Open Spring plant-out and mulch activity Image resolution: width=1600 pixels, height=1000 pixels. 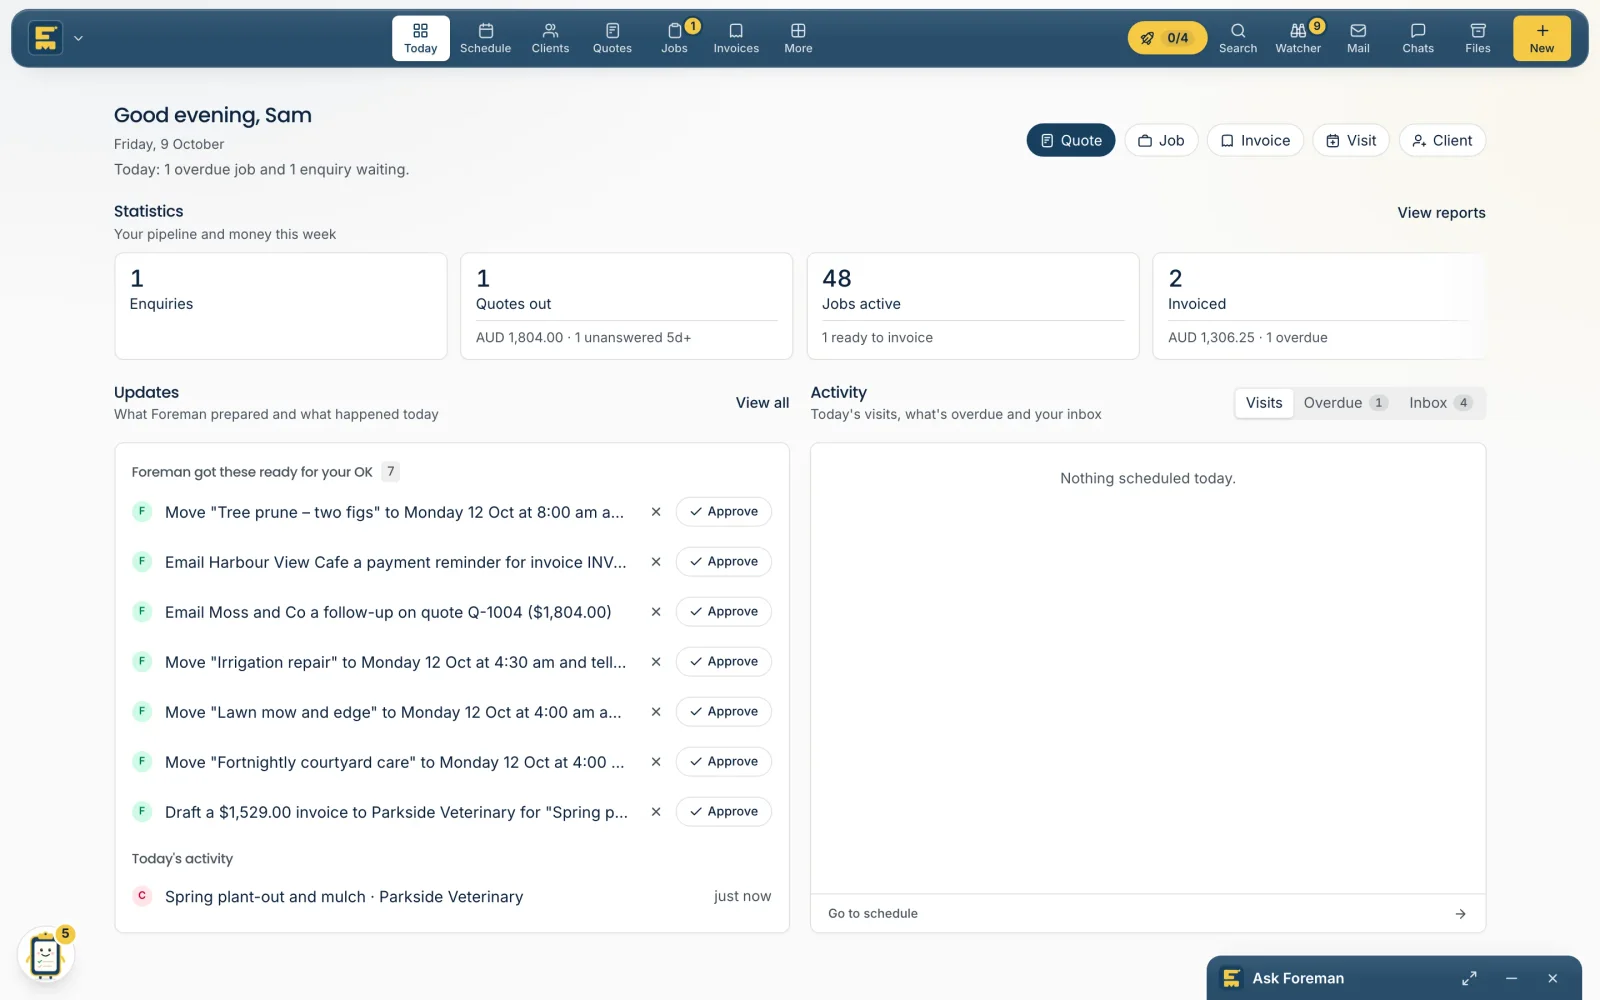pyautogui.click(x=452, y=897)
